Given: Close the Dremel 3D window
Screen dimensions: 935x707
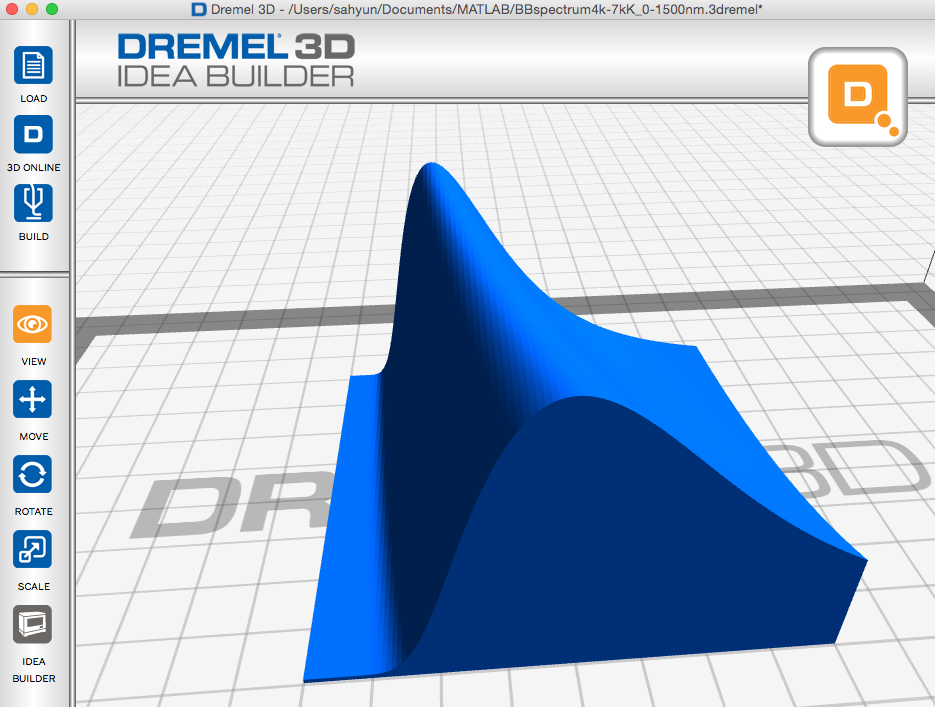Looking at the screenshot, I should point(11,9).
